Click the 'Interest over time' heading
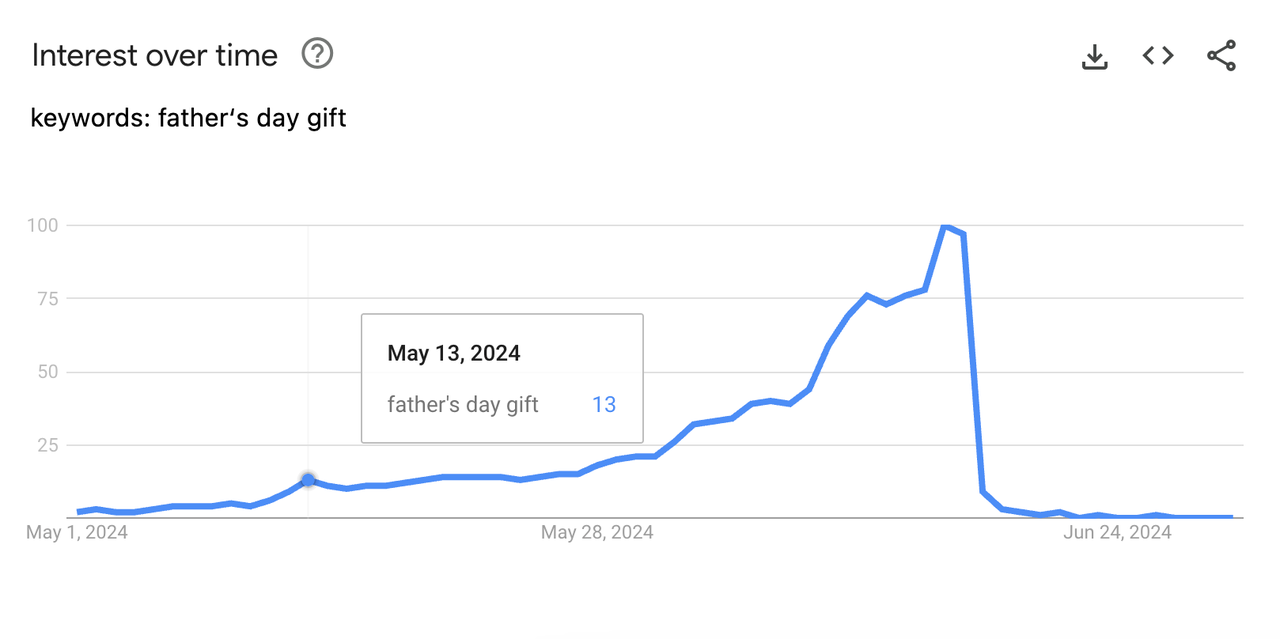The image size is (1280, 639). [154, 55]
